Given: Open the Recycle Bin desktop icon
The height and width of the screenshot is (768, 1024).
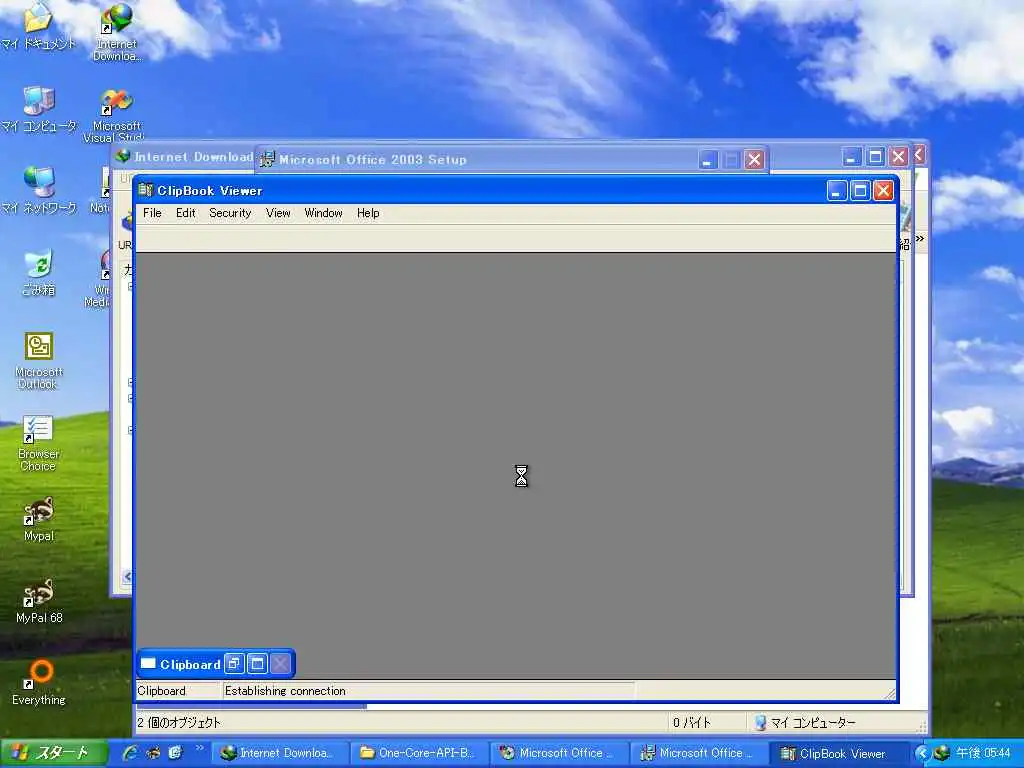Looking at the screenshot, I should click(x=39, y=272).
